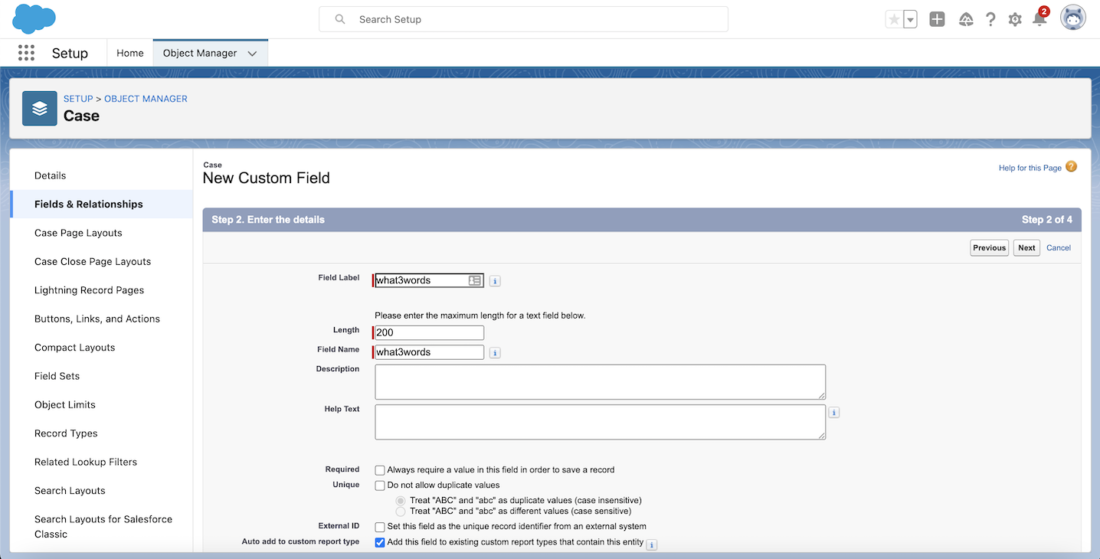The image size is (1100, 559).
Task: Open Compact Layouts
Action: tap(74, 348)
